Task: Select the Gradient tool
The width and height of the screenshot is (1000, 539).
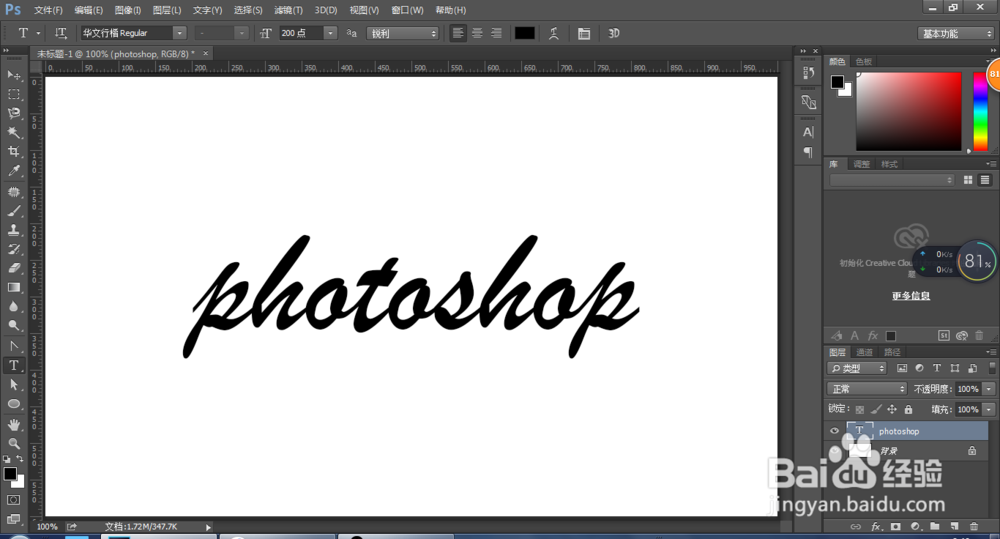Action: pos(13,288)
